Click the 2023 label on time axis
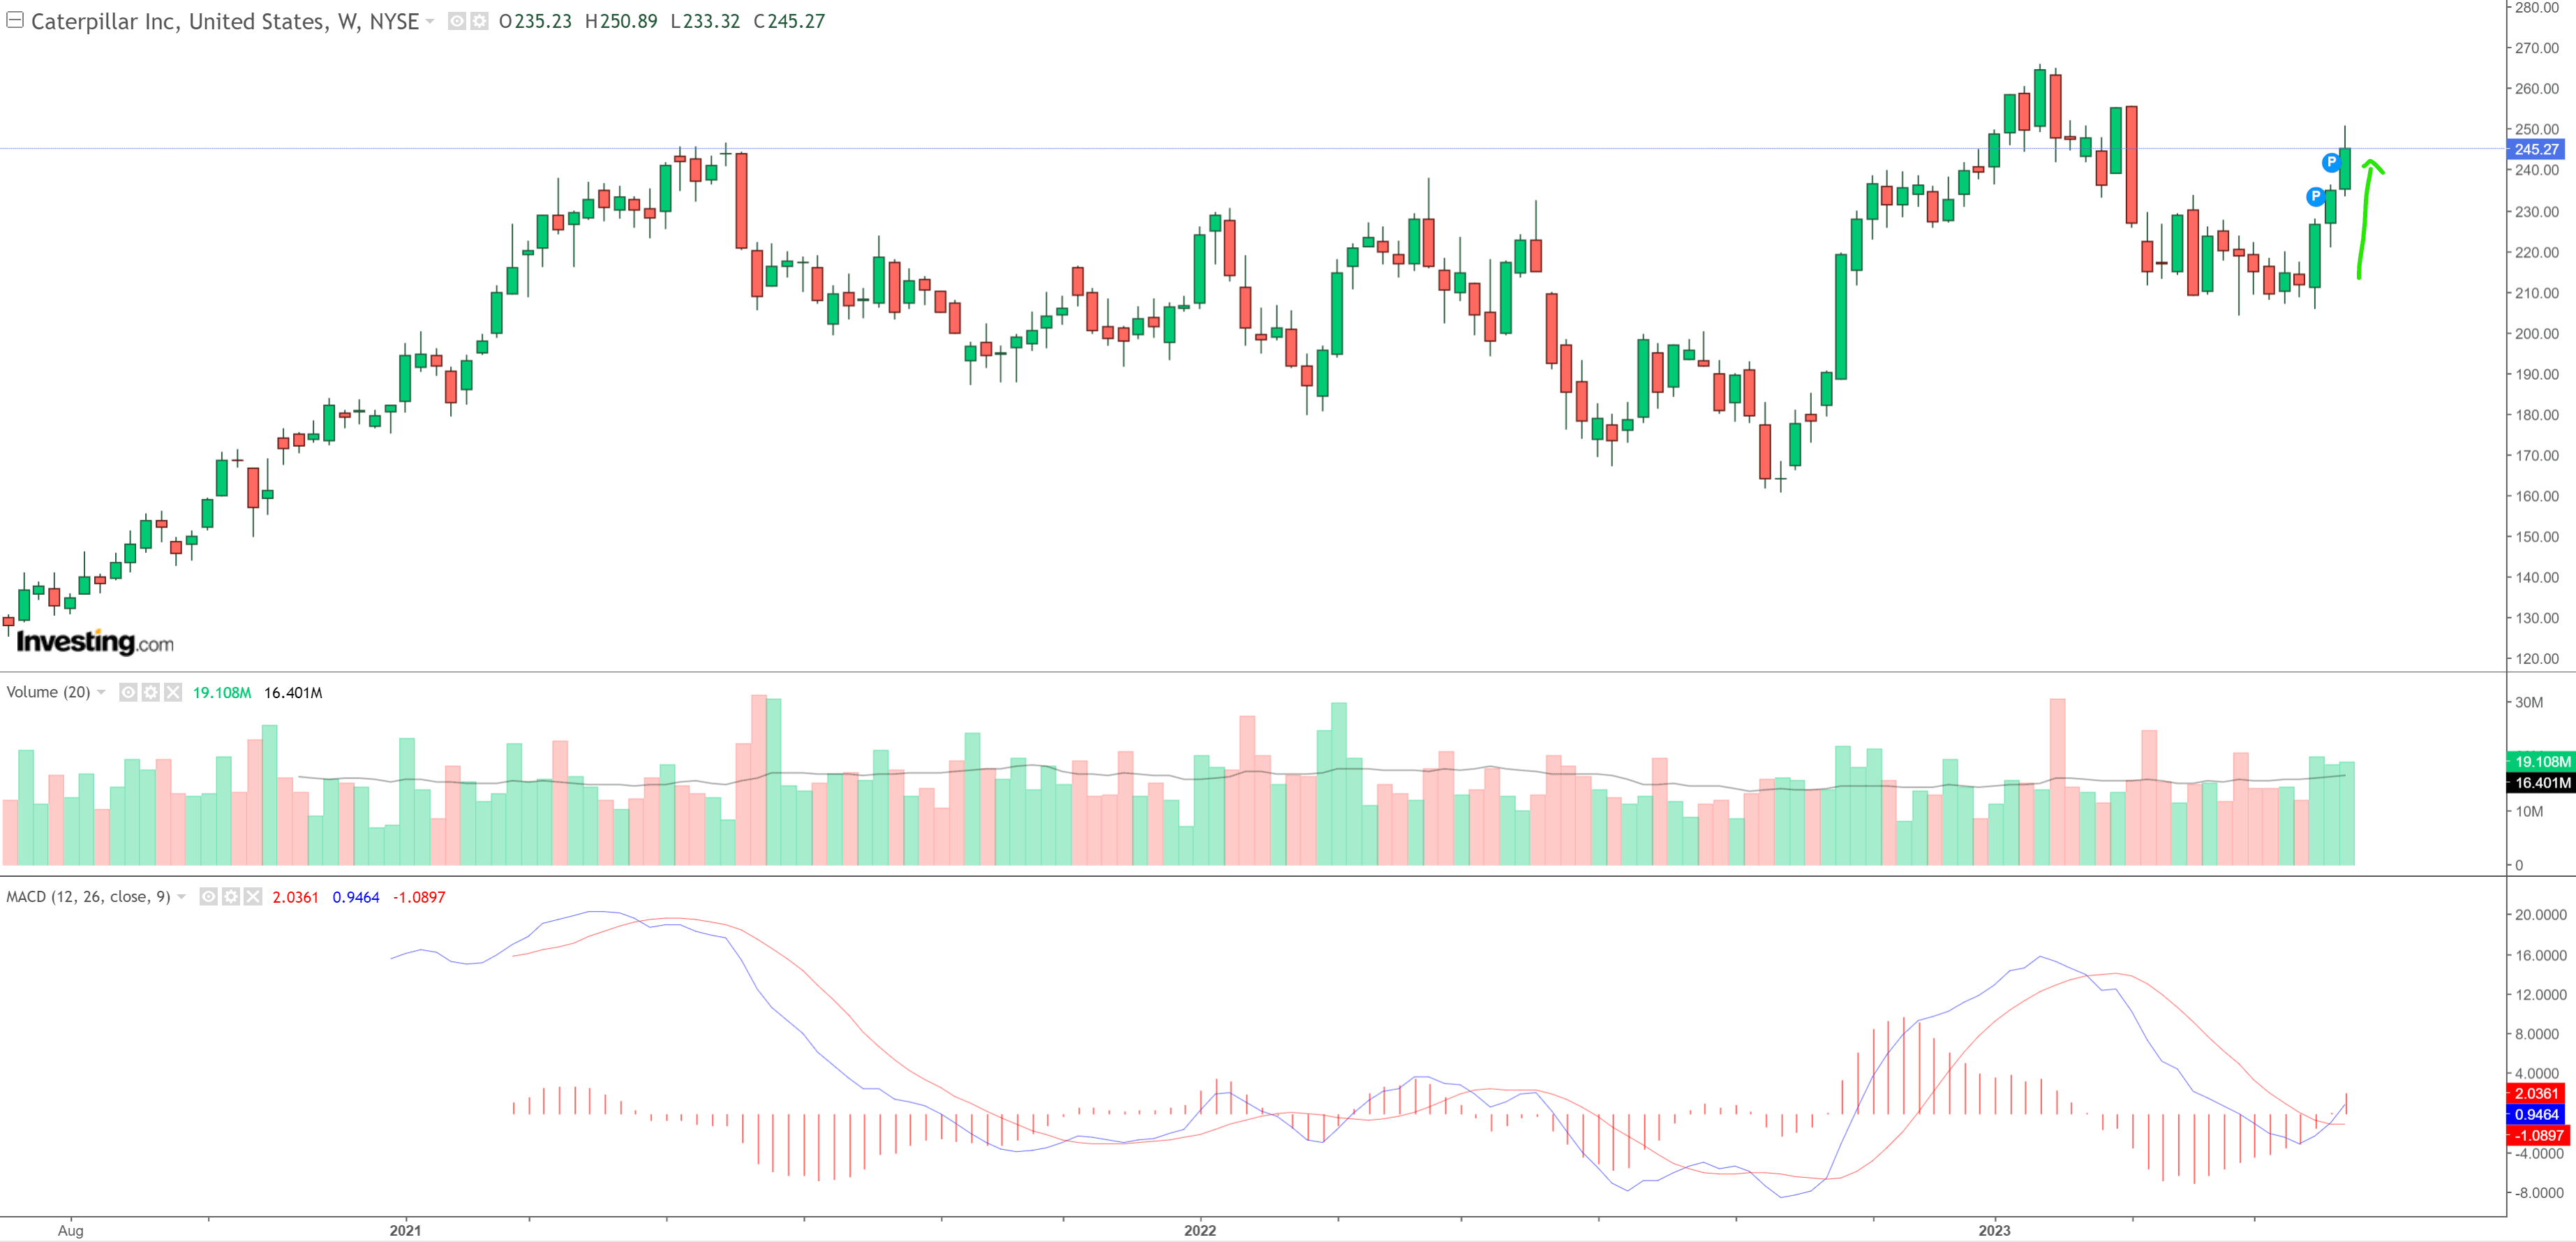This screenshot has height=1242, width=2576. (x=1994, y=1230)
